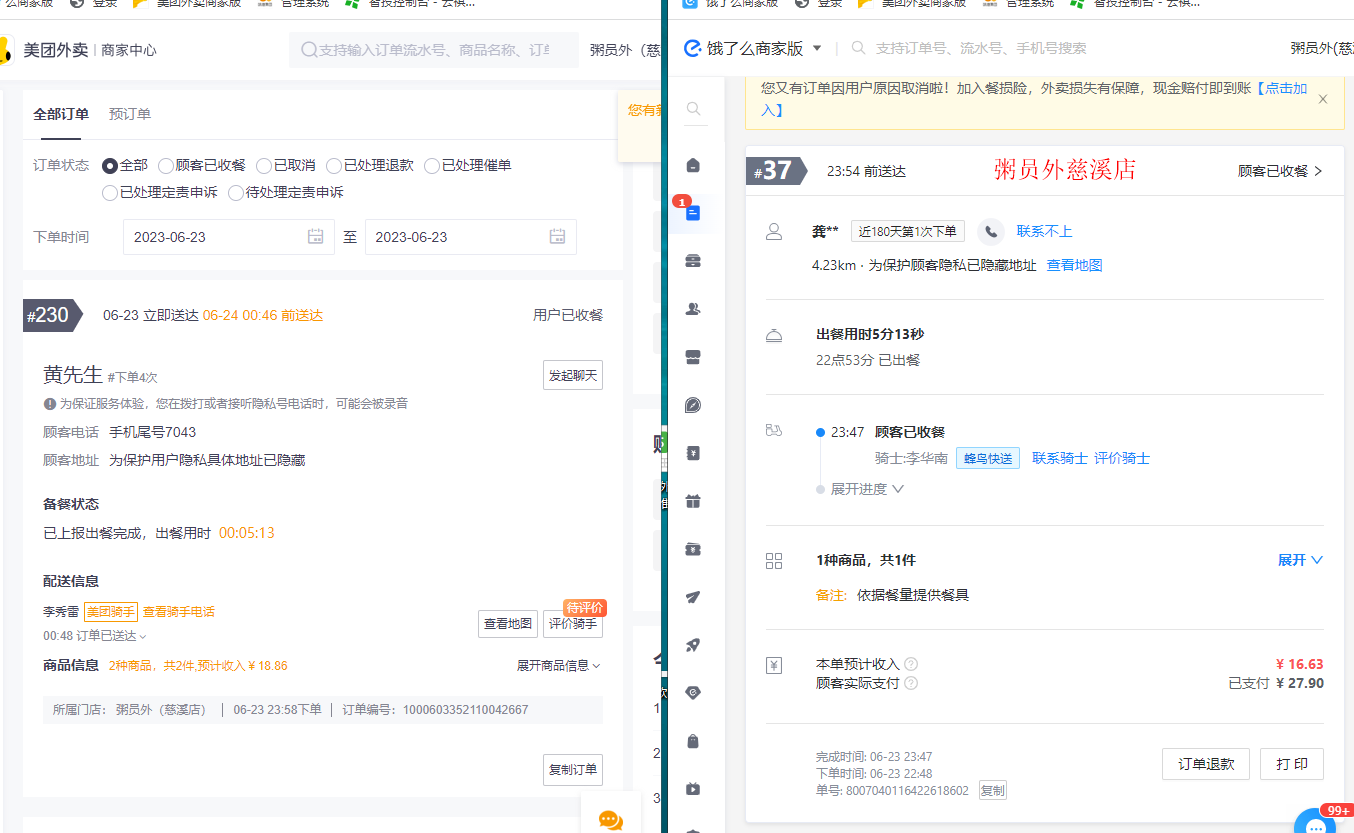Open shopping bag icon in Ele.me sidebar

pos(693,741)
